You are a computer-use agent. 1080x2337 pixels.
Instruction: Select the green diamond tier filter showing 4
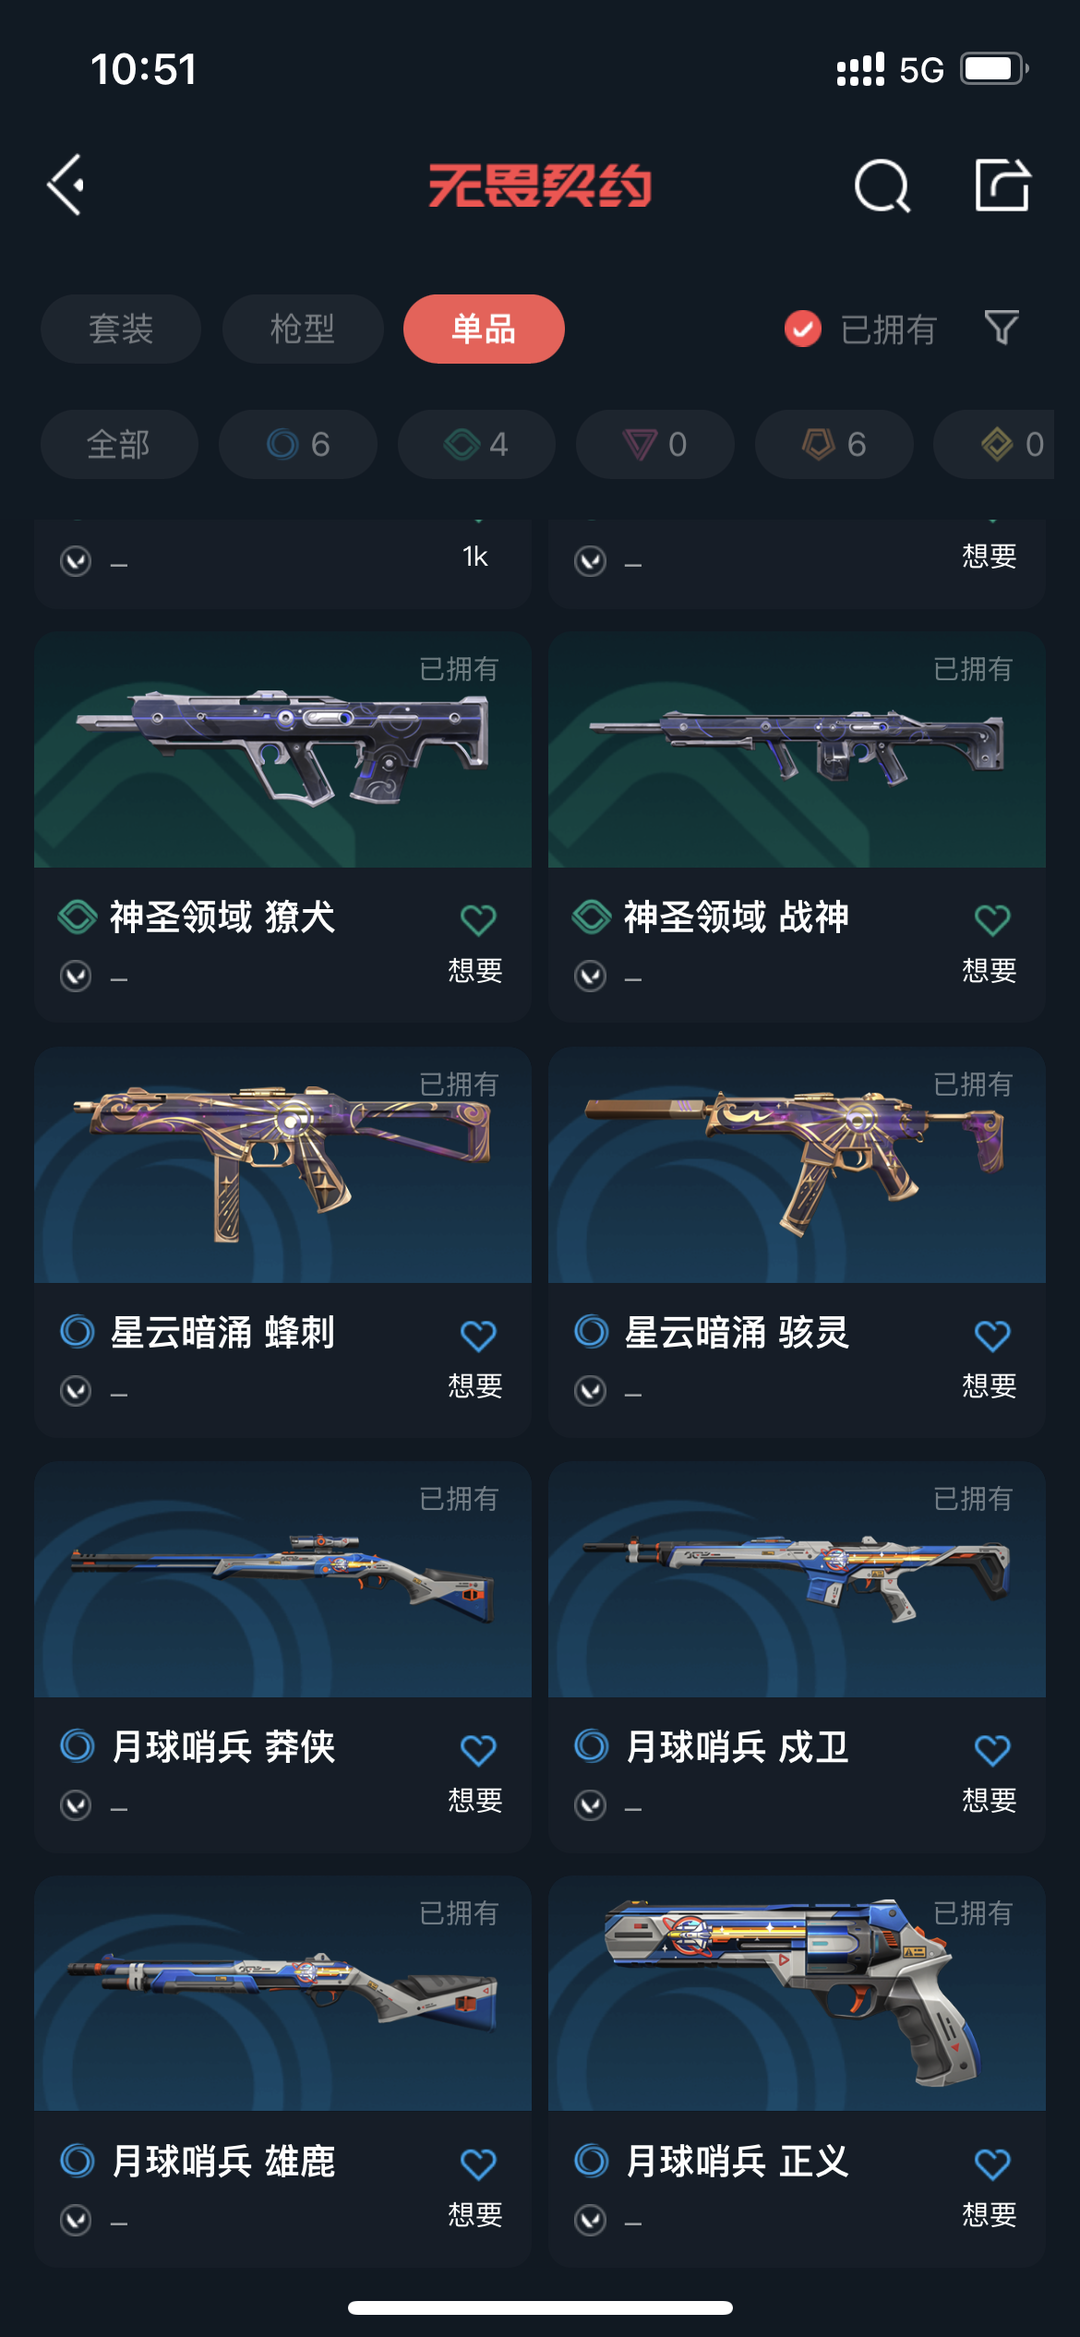(x=476, y=444)
